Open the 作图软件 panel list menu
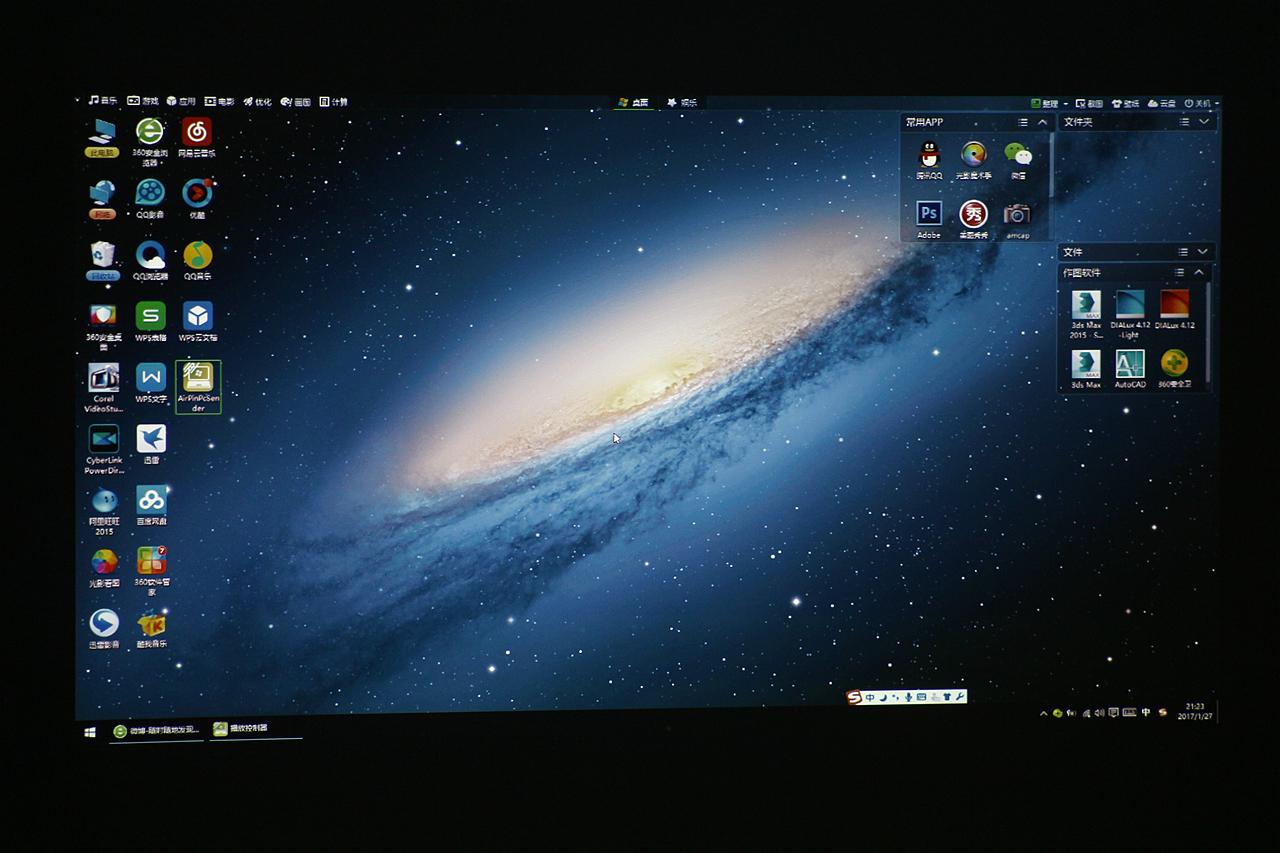Viewport: 1280px width, 853px height. [x=1179, y=272]
